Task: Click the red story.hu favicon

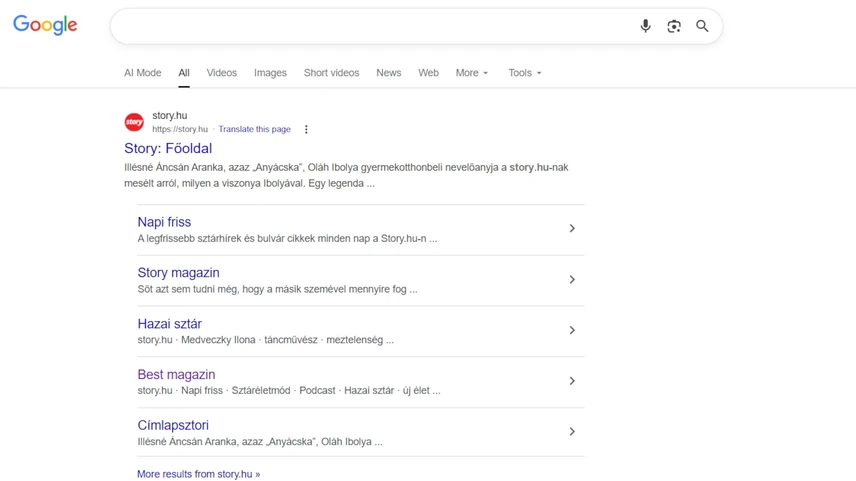Action: (x=134, y=122)
